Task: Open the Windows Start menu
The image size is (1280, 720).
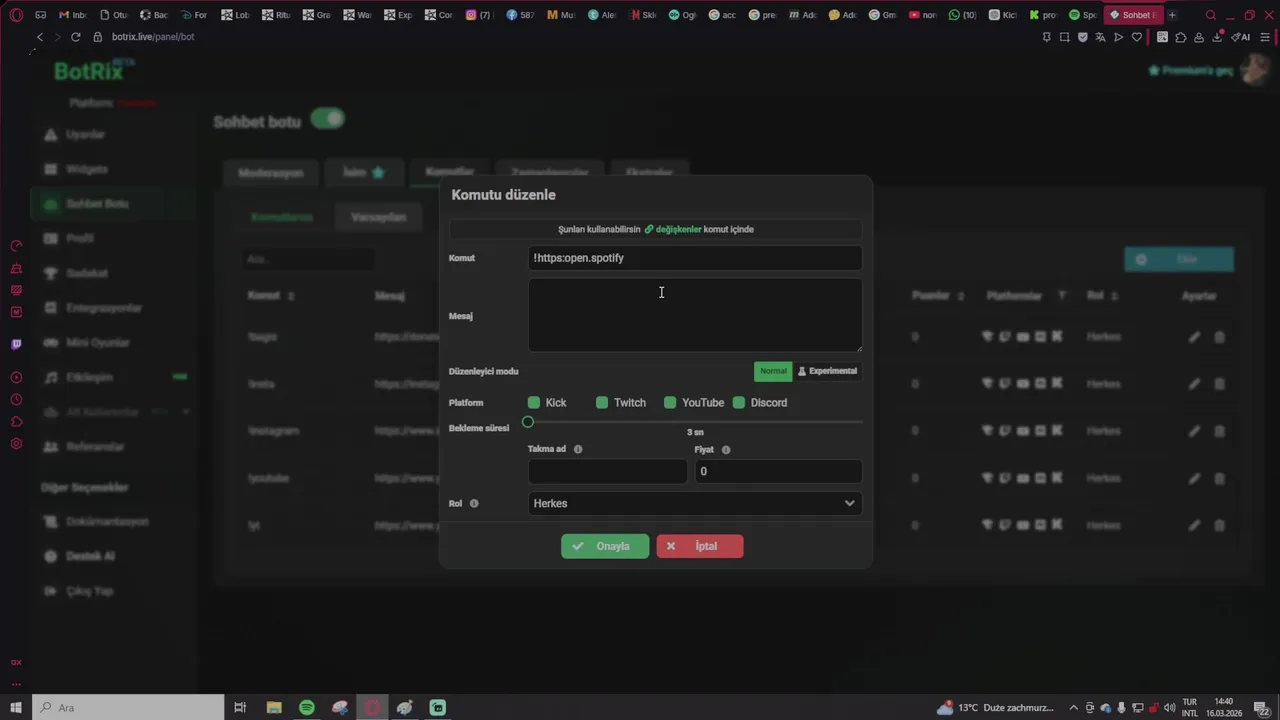Action: coord(16,707)
